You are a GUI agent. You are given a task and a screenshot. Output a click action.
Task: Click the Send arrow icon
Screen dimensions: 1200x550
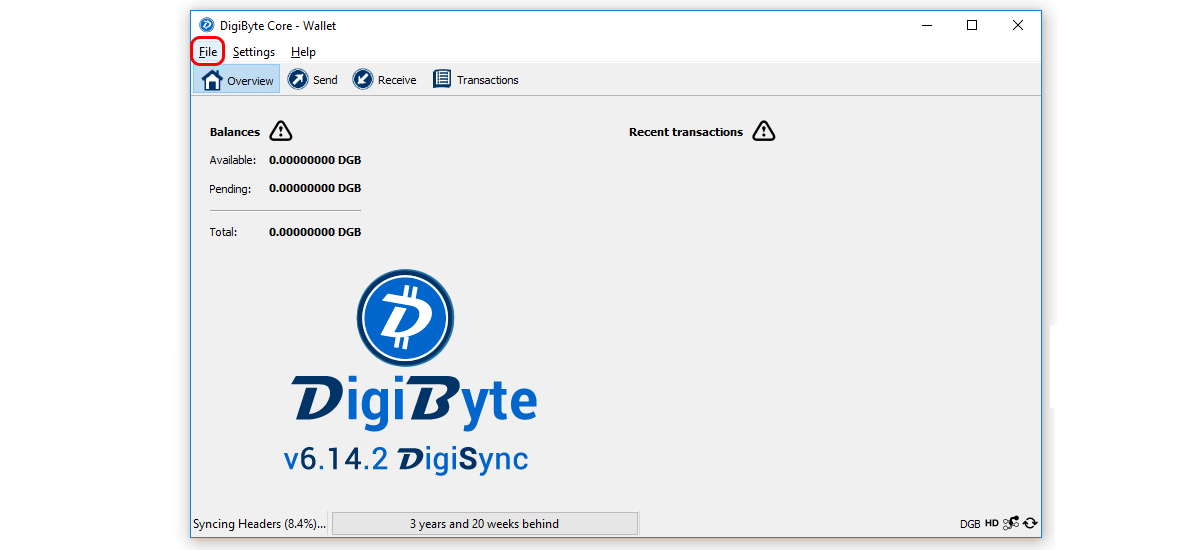click(298, 79)
